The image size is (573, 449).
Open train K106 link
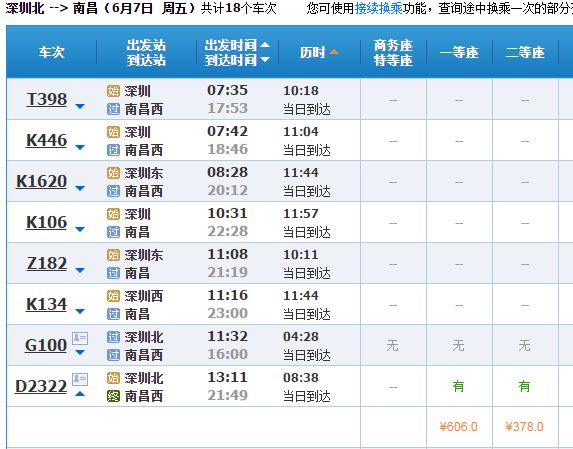coord(46,222)
